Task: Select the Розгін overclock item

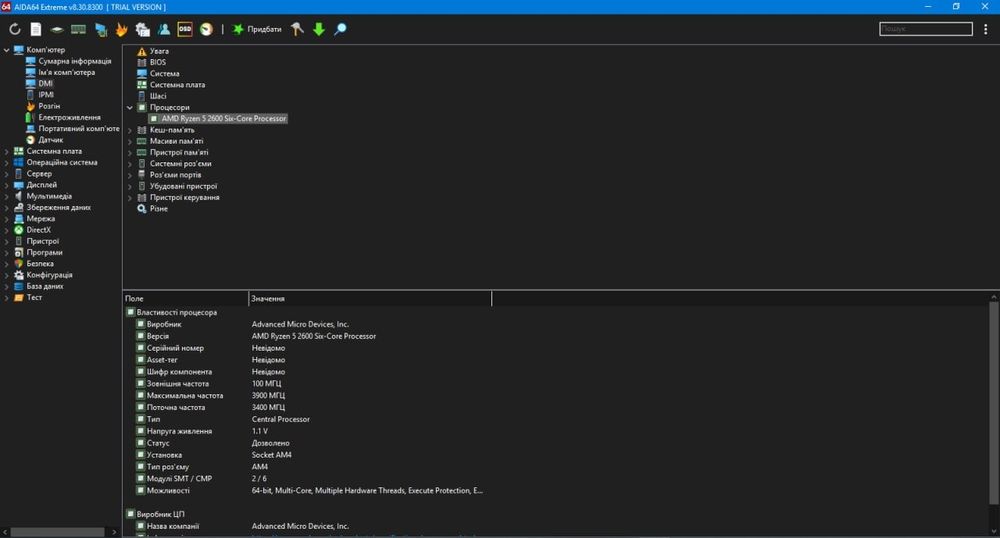Action: pos(49,106)
